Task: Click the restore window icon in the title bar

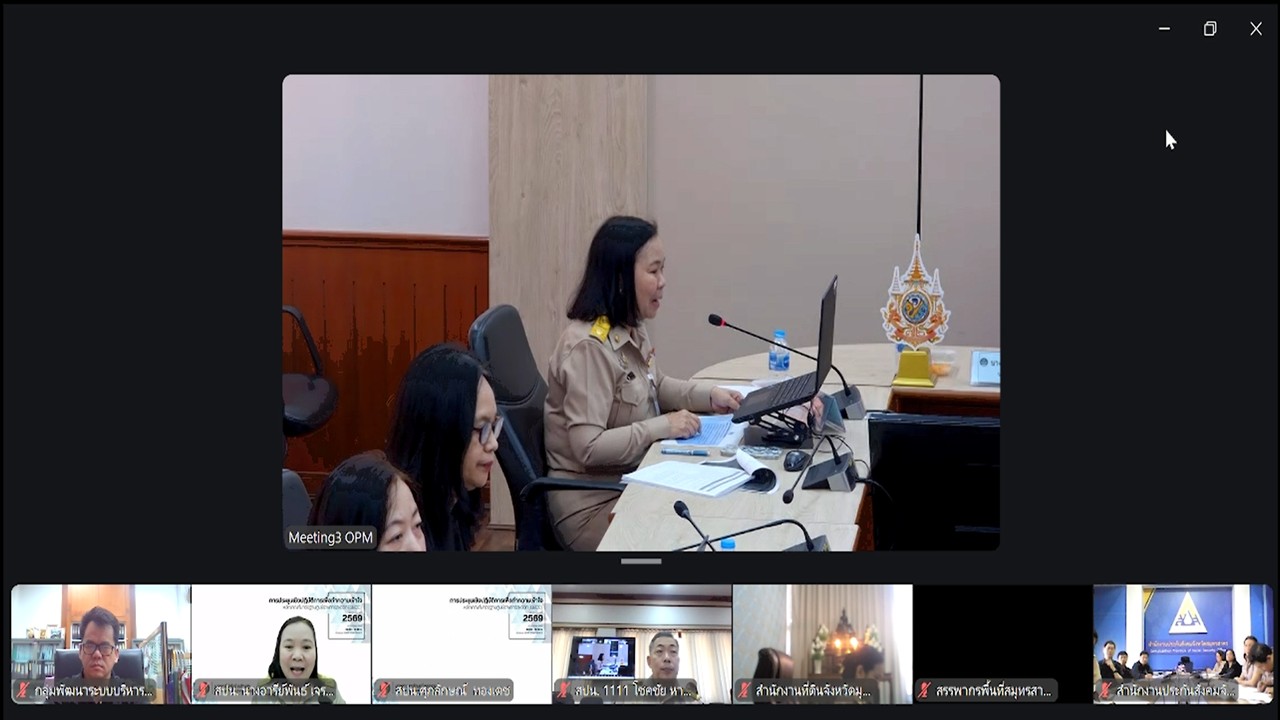Action: tap(1210, 29)
